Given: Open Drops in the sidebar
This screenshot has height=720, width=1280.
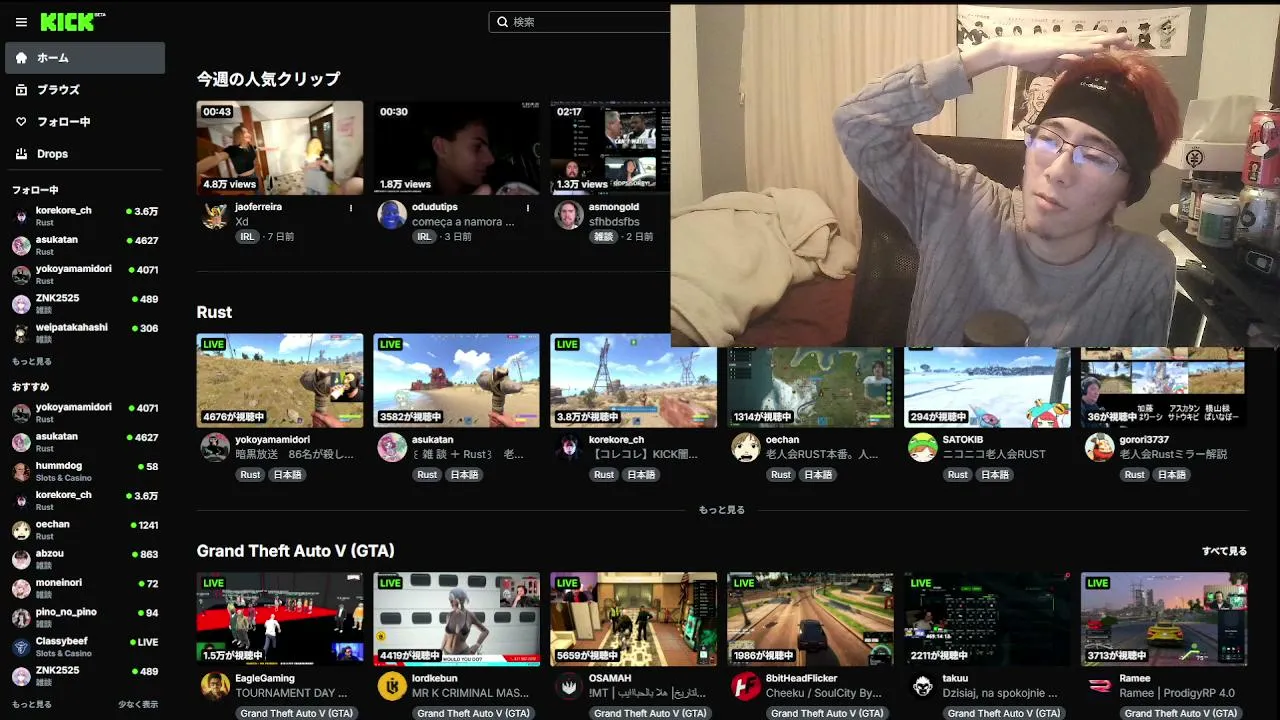Looking at the screenshot, I should tap(85, 154).
